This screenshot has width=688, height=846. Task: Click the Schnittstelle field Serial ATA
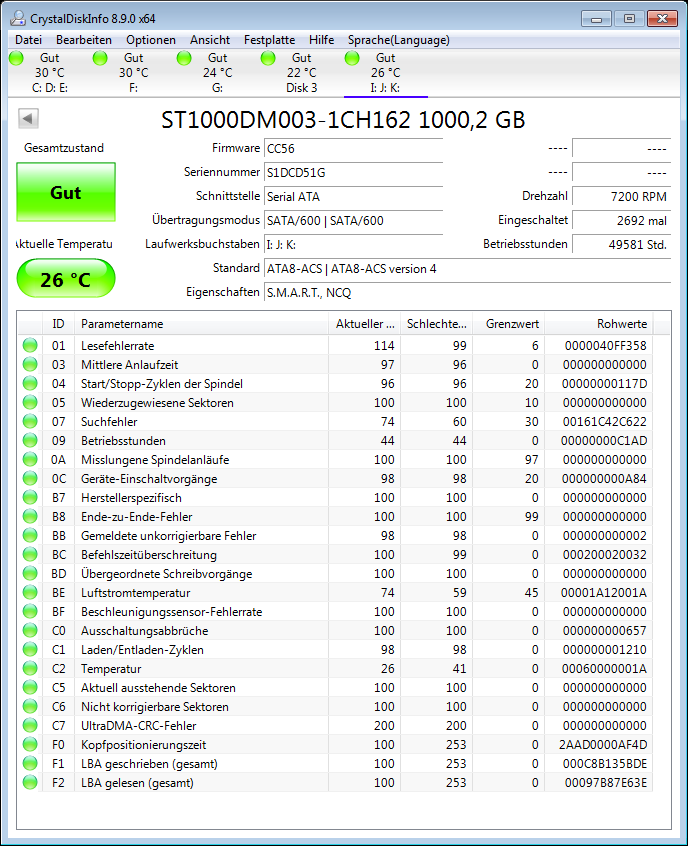coord(353,196)
